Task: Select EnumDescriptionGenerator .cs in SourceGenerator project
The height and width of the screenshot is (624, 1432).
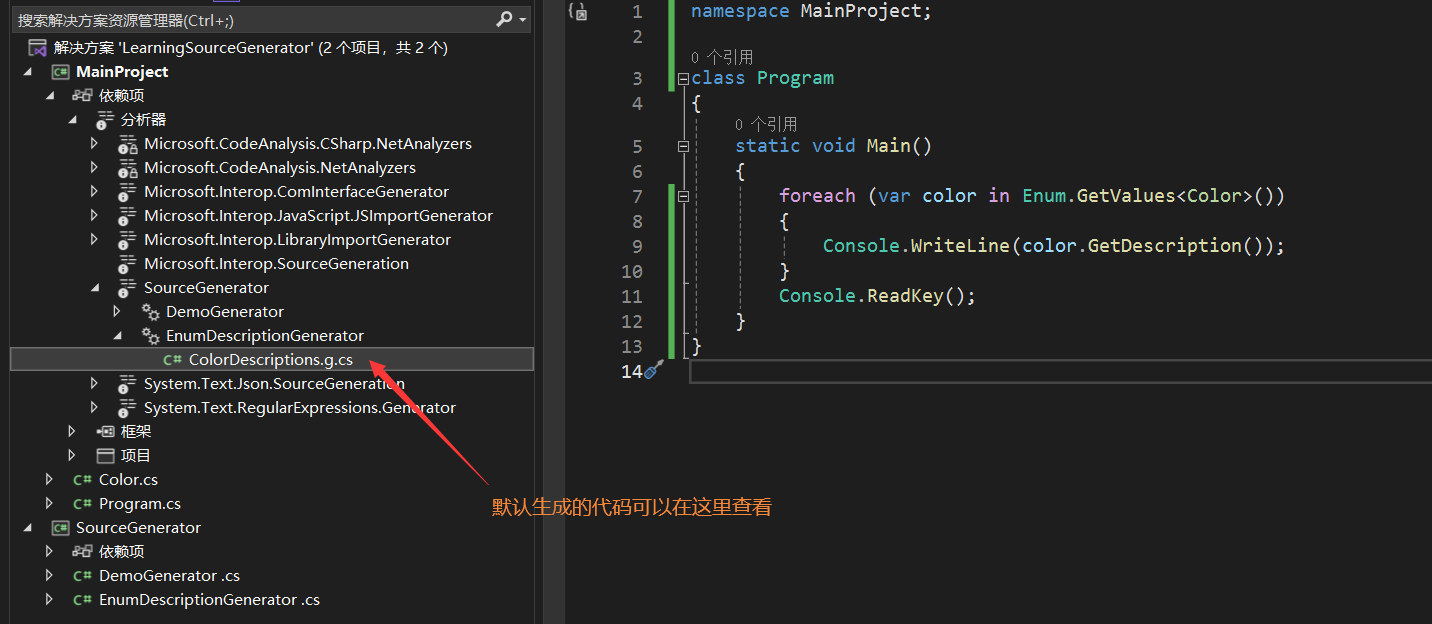Action: (x=209, y=600)
